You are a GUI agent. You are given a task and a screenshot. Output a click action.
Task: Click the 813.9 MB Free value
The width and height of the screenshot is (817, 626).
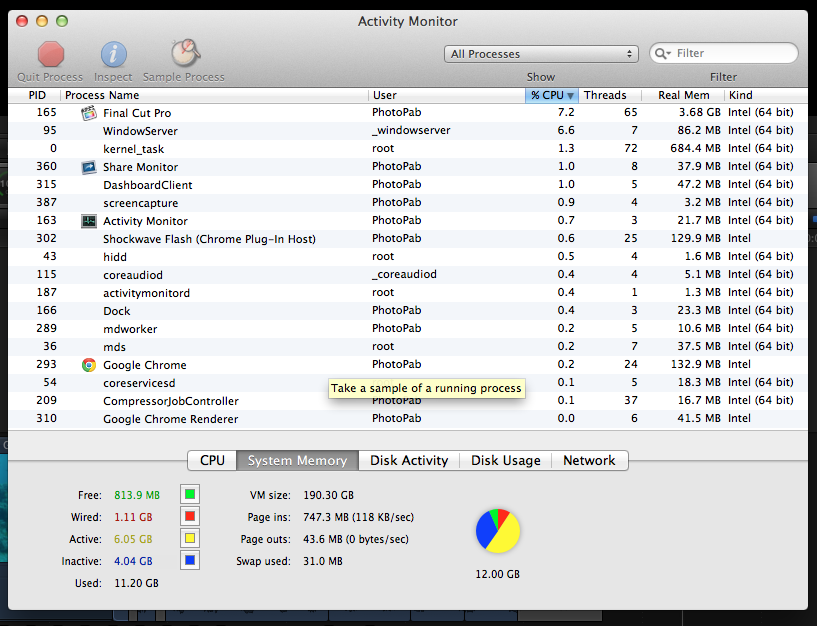pyautogui.click(x=137, y=495)
